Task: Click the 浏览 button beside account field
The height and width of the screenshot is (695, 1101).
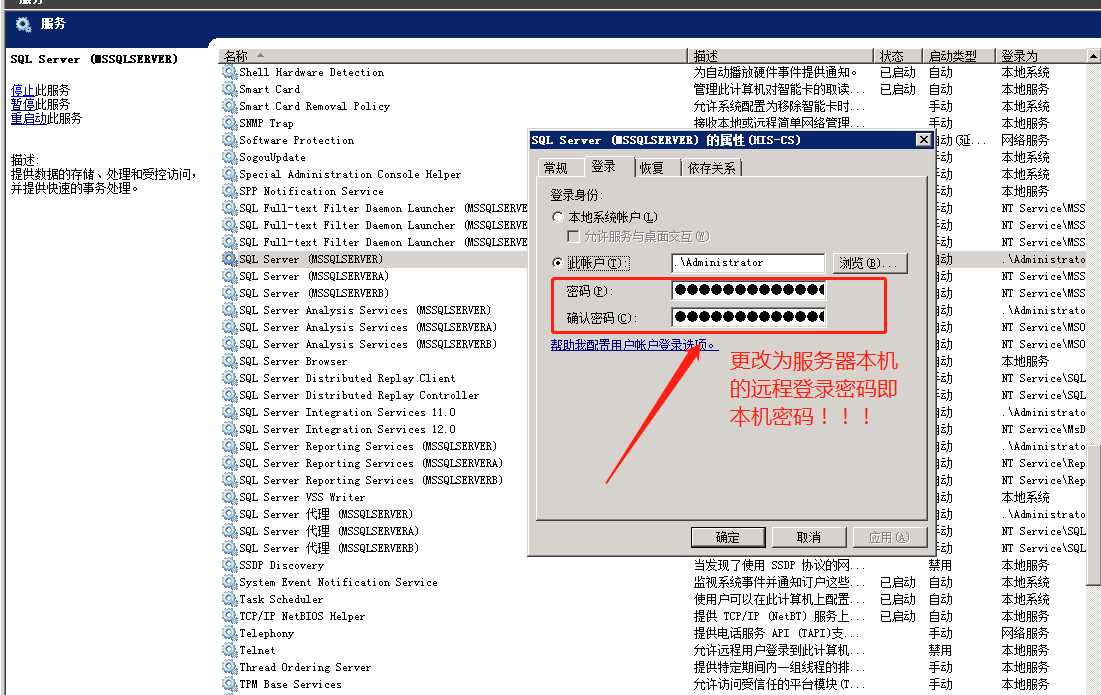Action: click(x=869, y=263)
